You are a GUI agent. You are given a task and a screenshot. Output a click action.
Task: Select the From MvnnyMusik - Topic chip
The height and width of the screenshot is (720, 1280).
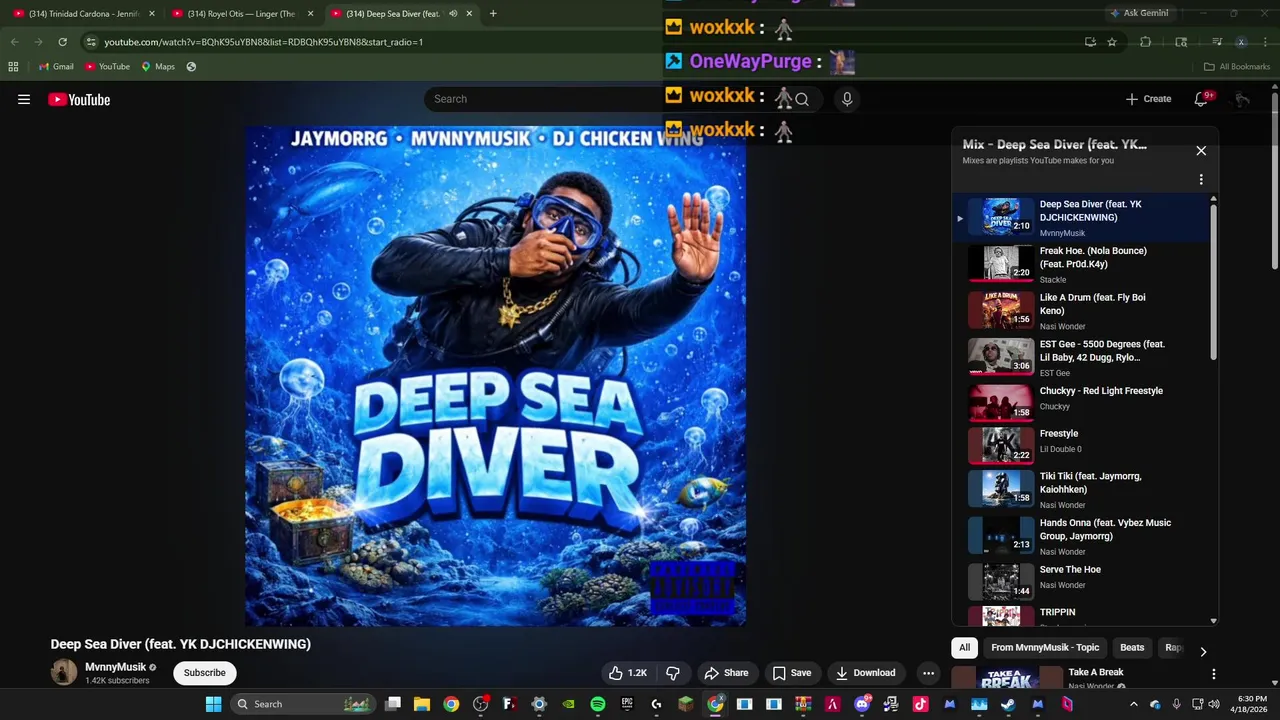coord(1045,648)
